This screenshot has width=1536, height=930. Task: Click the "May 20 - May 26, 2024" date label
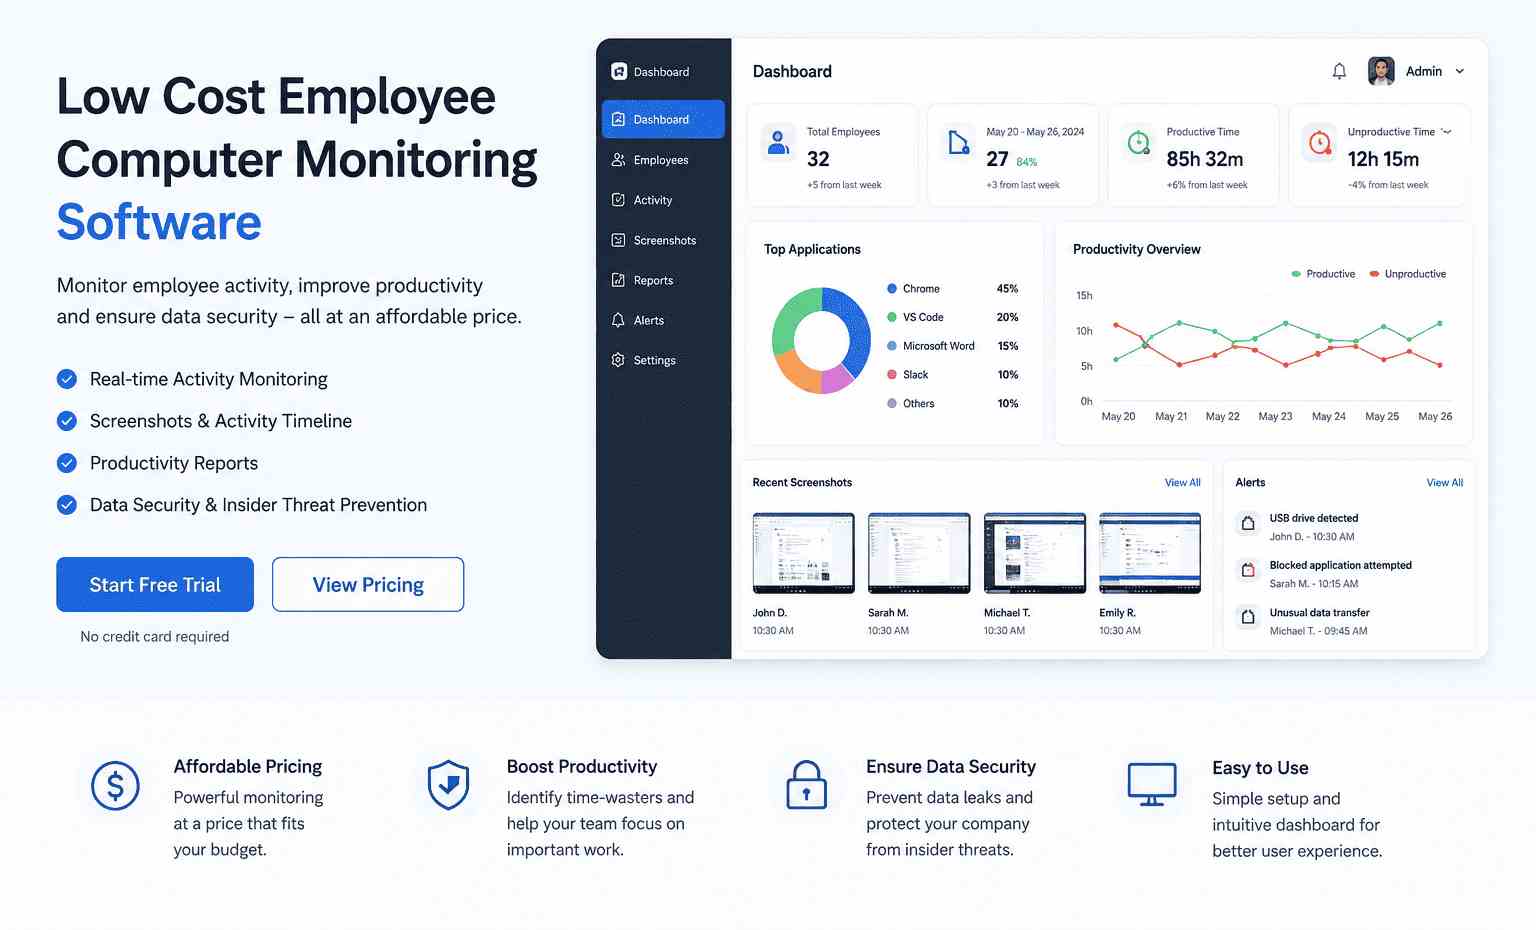1035,131
